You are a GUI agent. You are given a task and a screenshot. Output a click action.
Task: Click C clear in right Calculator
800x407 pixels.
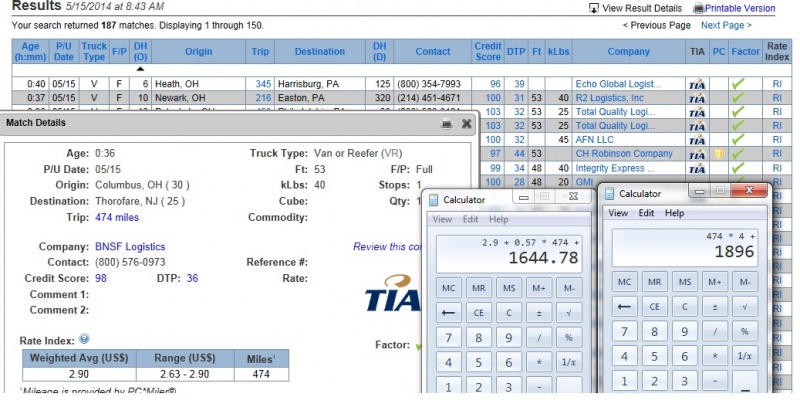(685, 307)
